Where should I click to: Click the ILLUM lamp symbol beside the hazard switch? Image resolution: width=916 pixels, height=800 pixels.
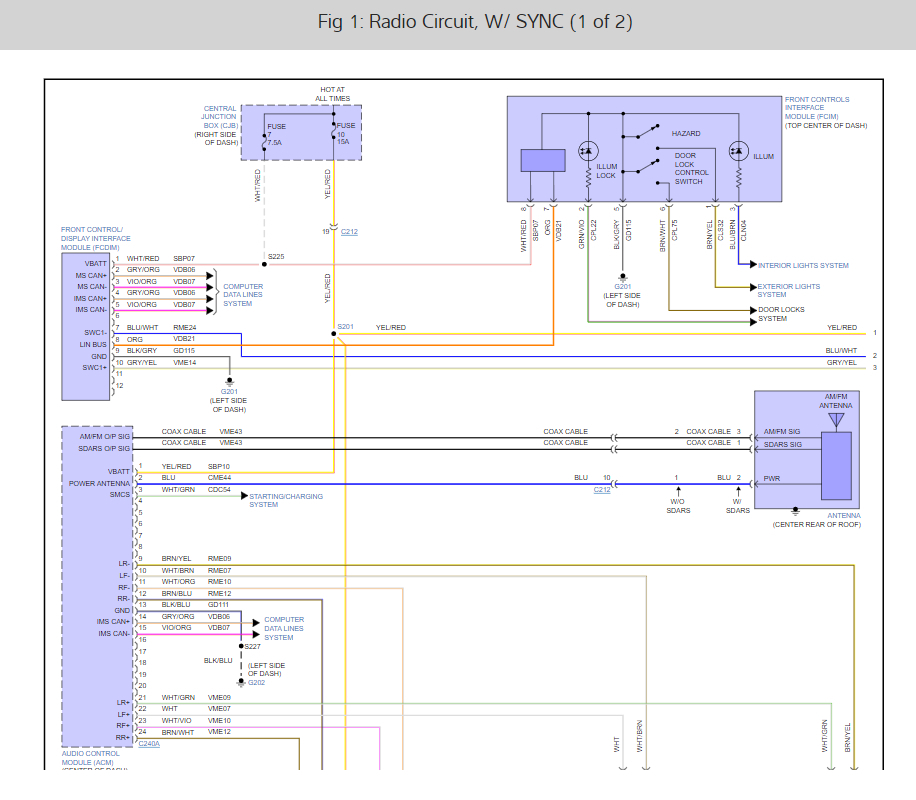[739, 150]
